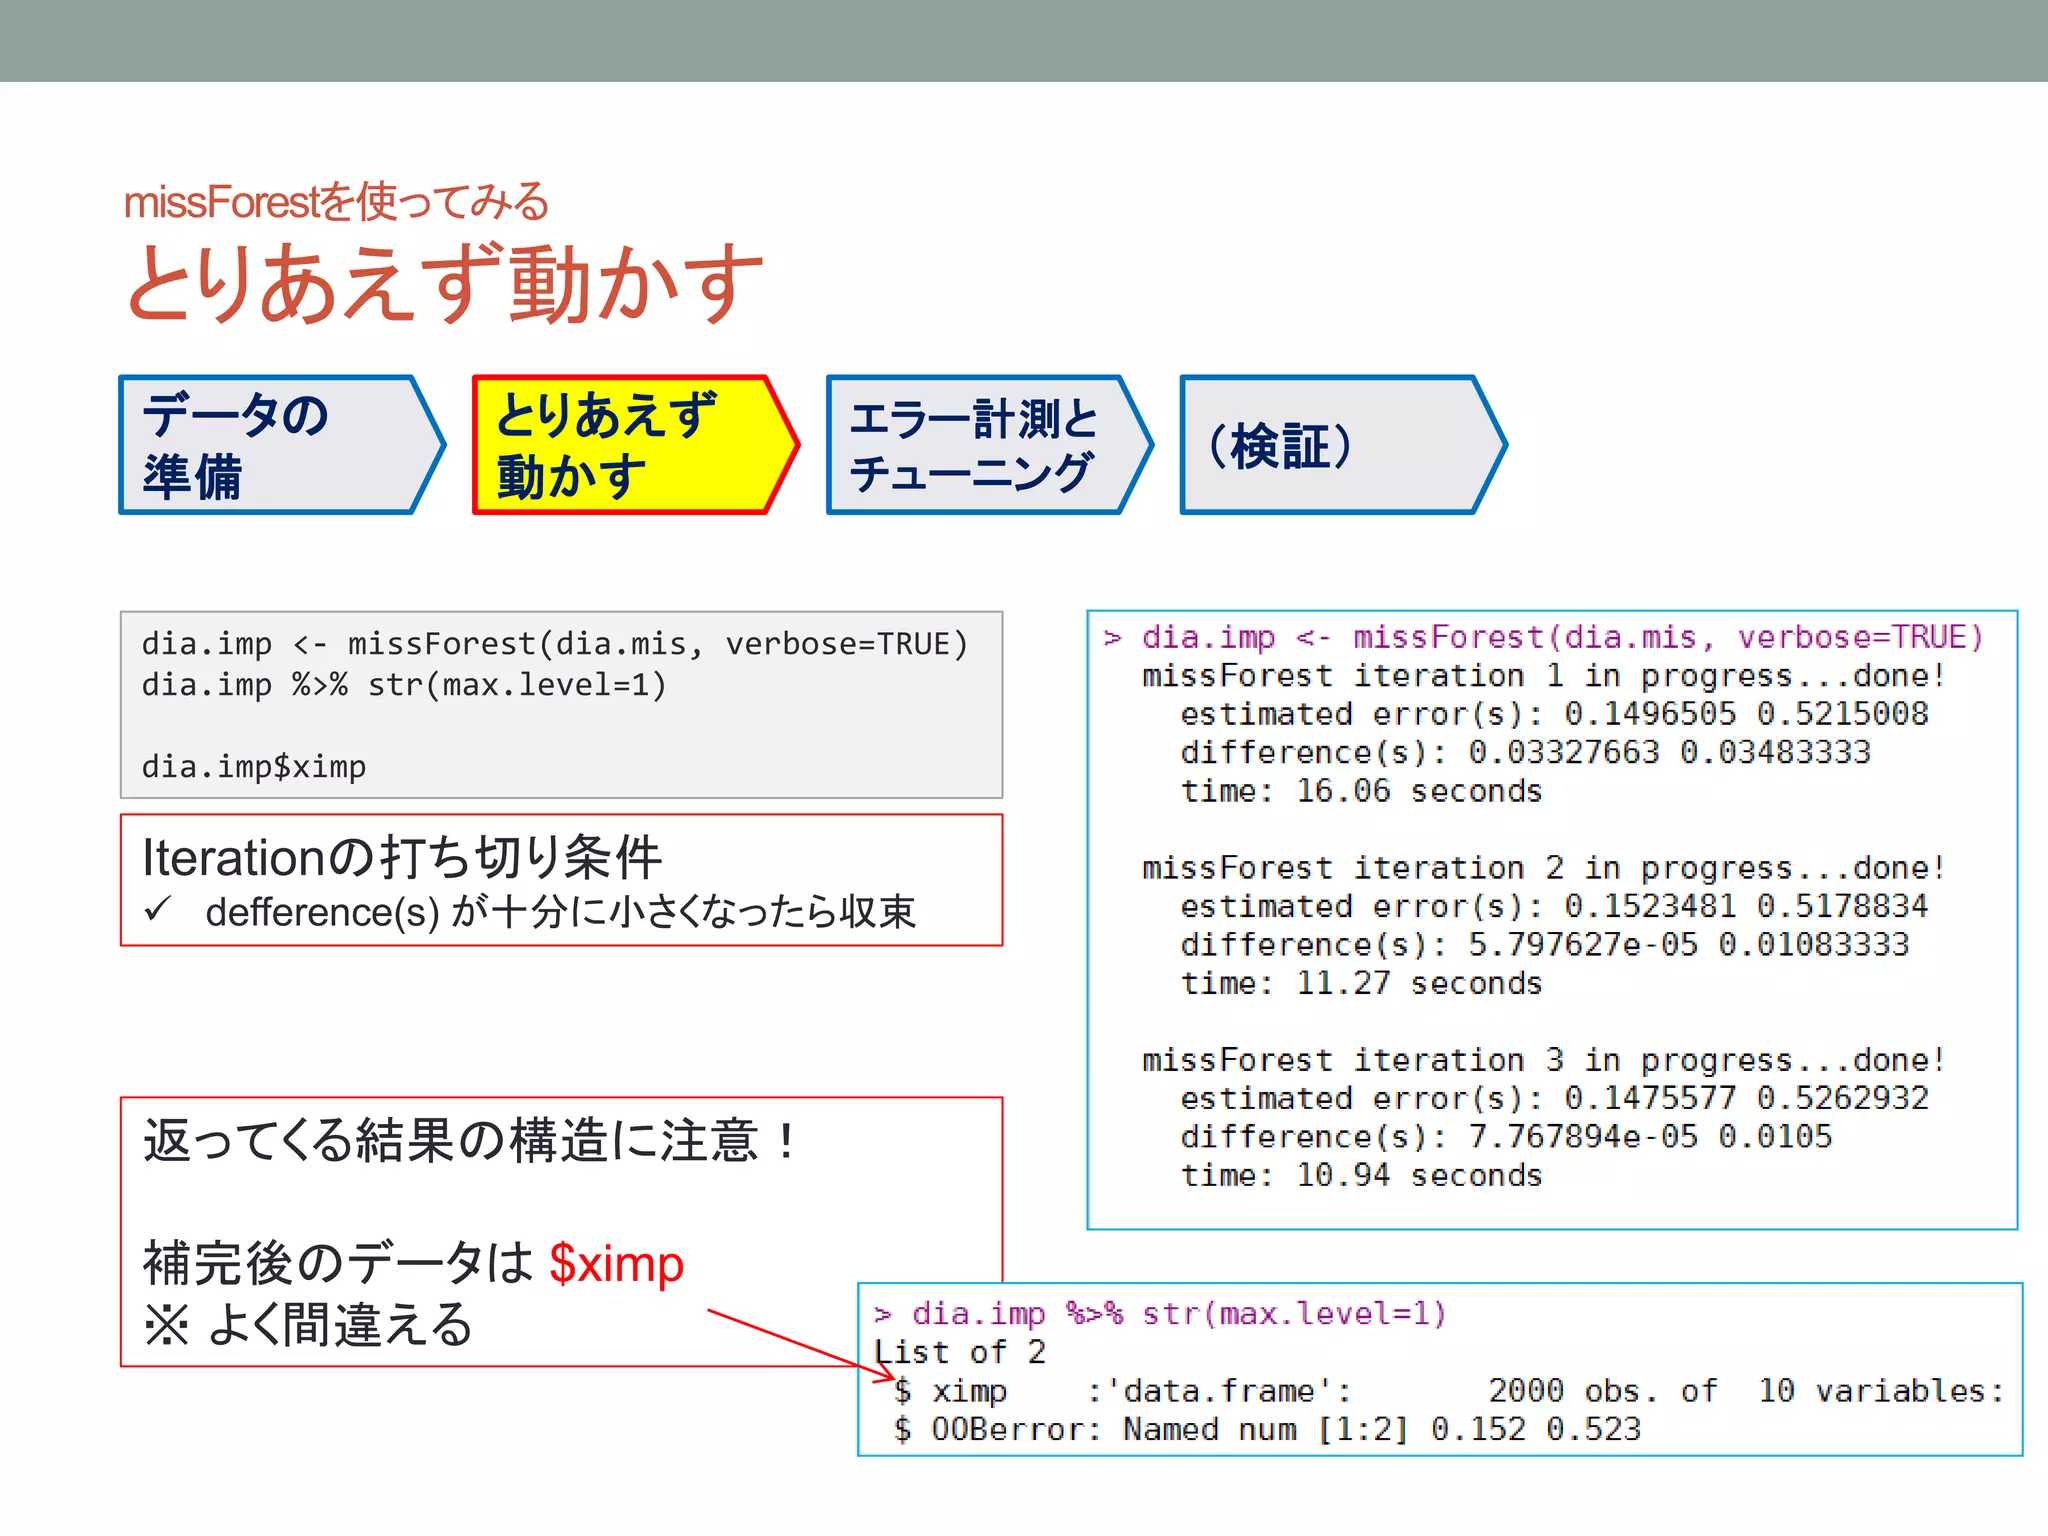Image resolution: width=2048 pixels, height=1536 pixels.
Task: Click the subtitle missForestを使ってみる
Action: 336,202
